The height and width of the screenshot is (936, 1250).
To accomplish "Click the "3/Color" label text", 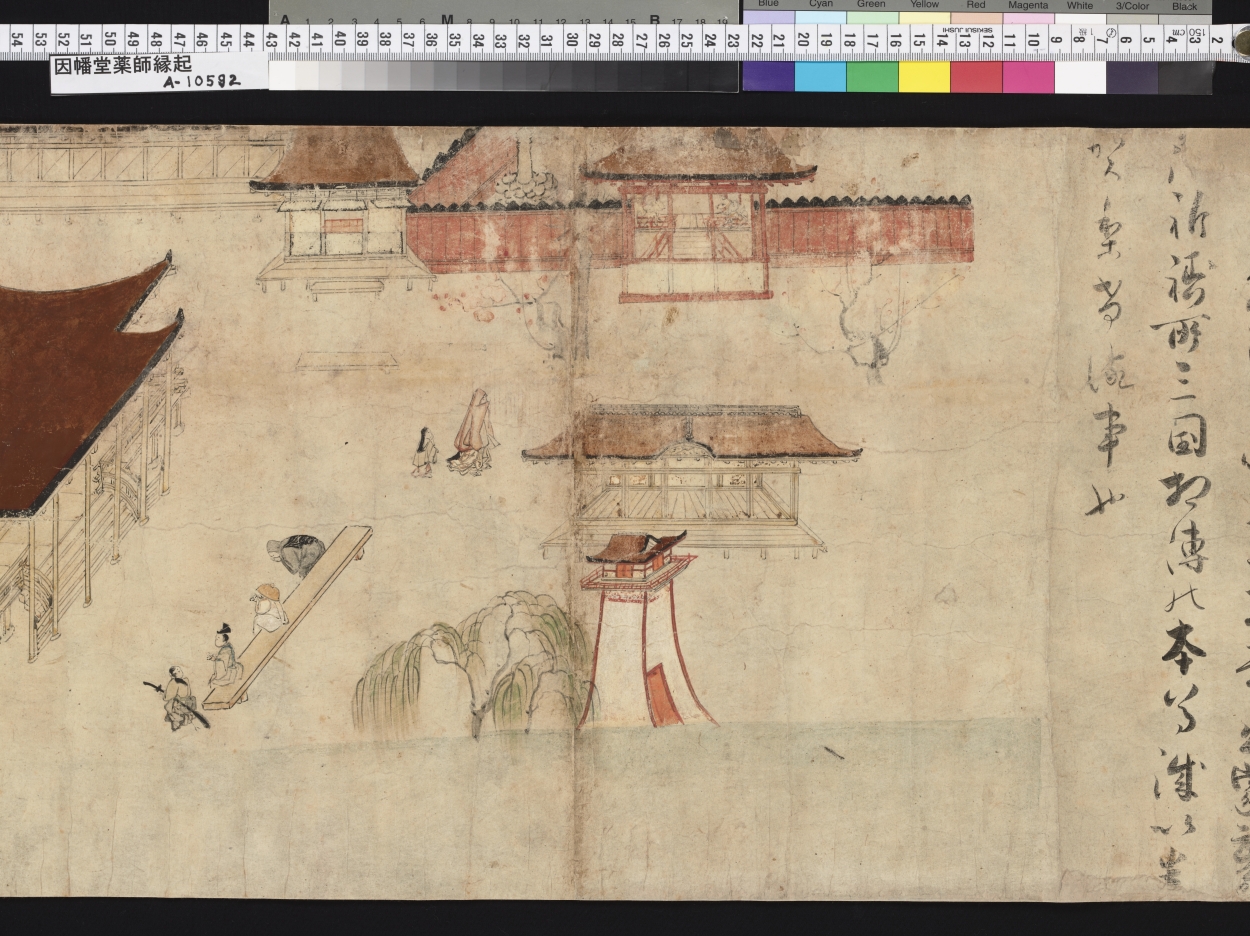I will pyautogui.click(x=1132, y=5).
